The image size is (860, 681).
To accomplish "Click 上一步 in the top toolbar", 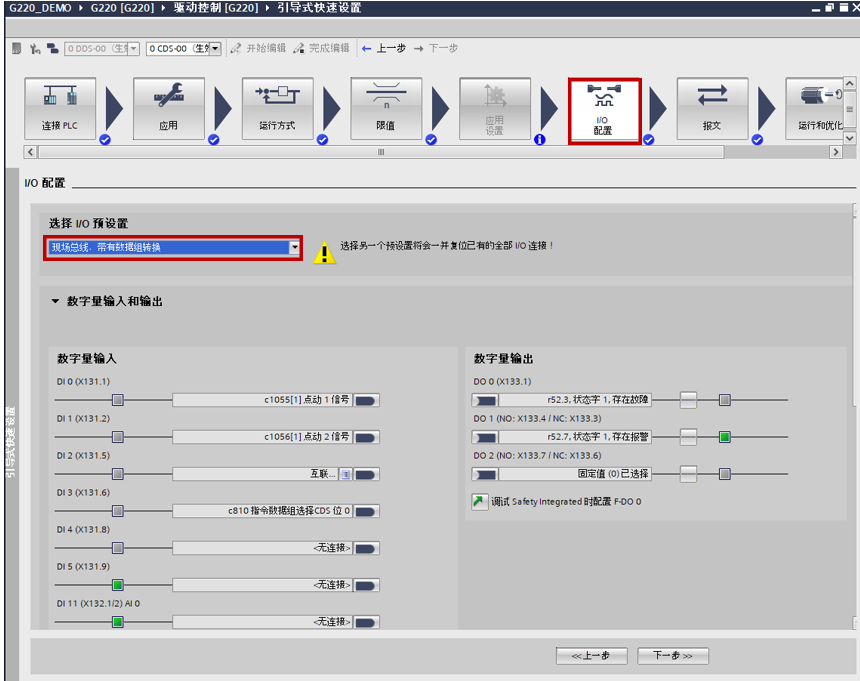I will pyautogui.click(x=383, y=48).
